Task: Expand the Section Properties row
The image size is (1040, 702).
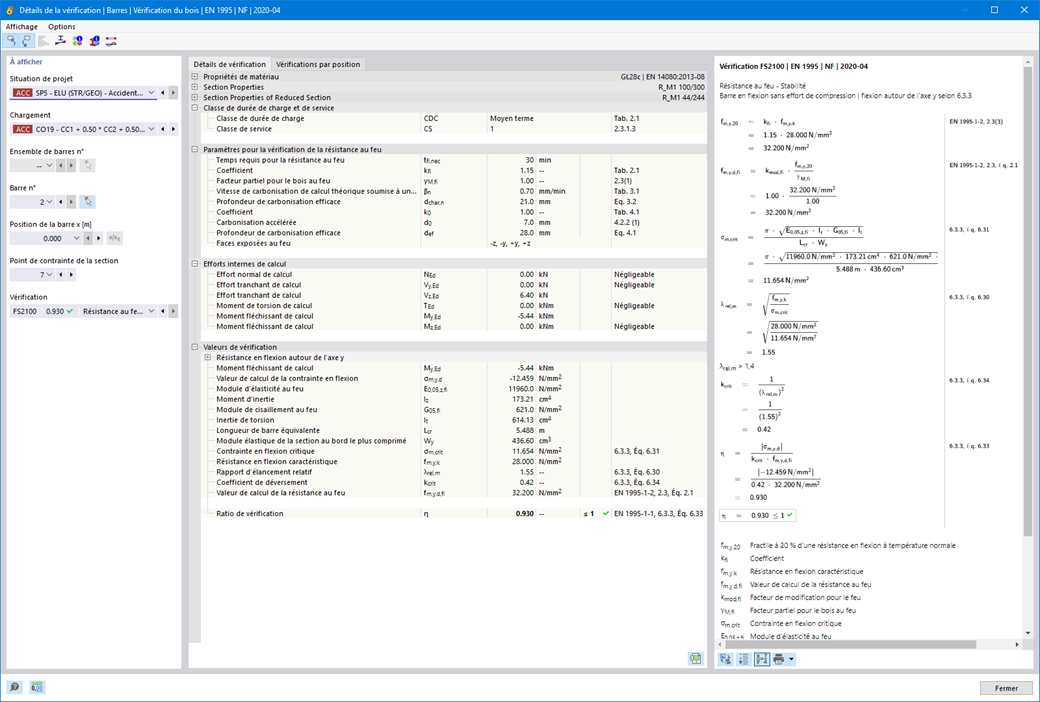Action: click(x=195, y=87)
